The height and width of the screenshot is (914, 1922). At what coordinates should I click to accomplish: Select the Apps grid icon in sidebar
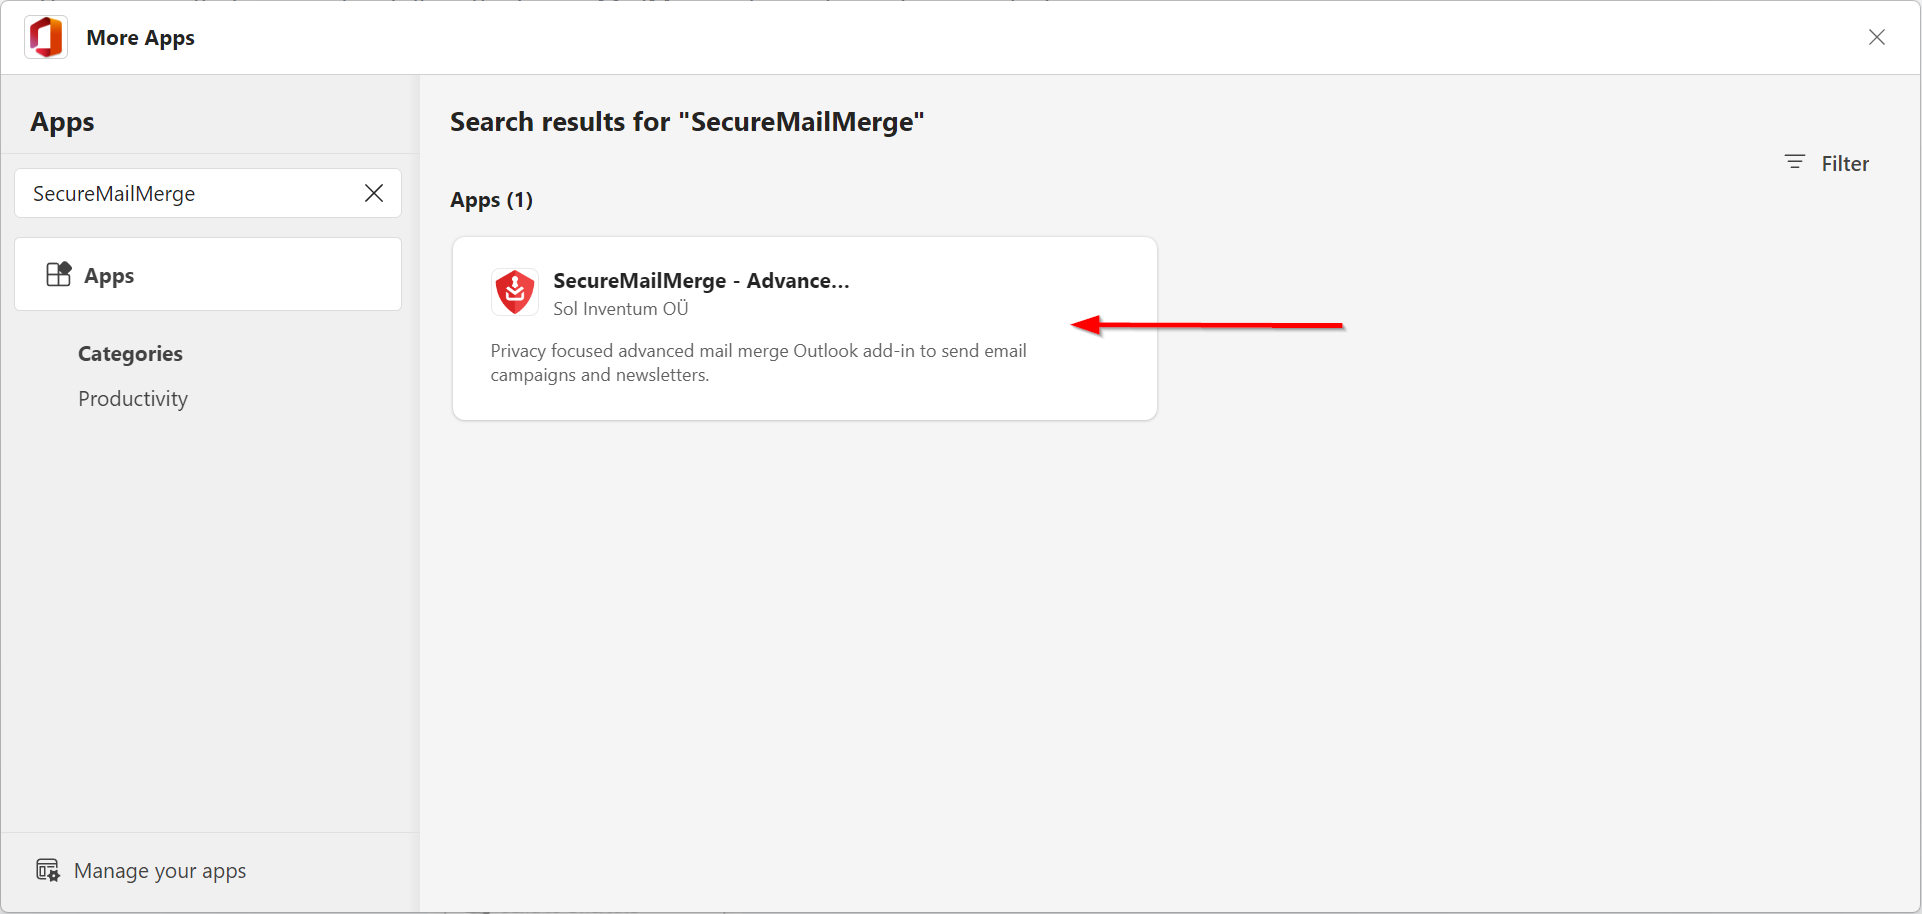tap(59, 274)
